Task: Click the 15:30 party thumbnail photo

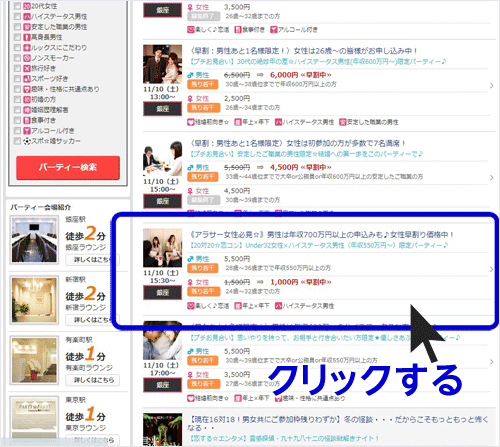Action: (x=163, y=248)
